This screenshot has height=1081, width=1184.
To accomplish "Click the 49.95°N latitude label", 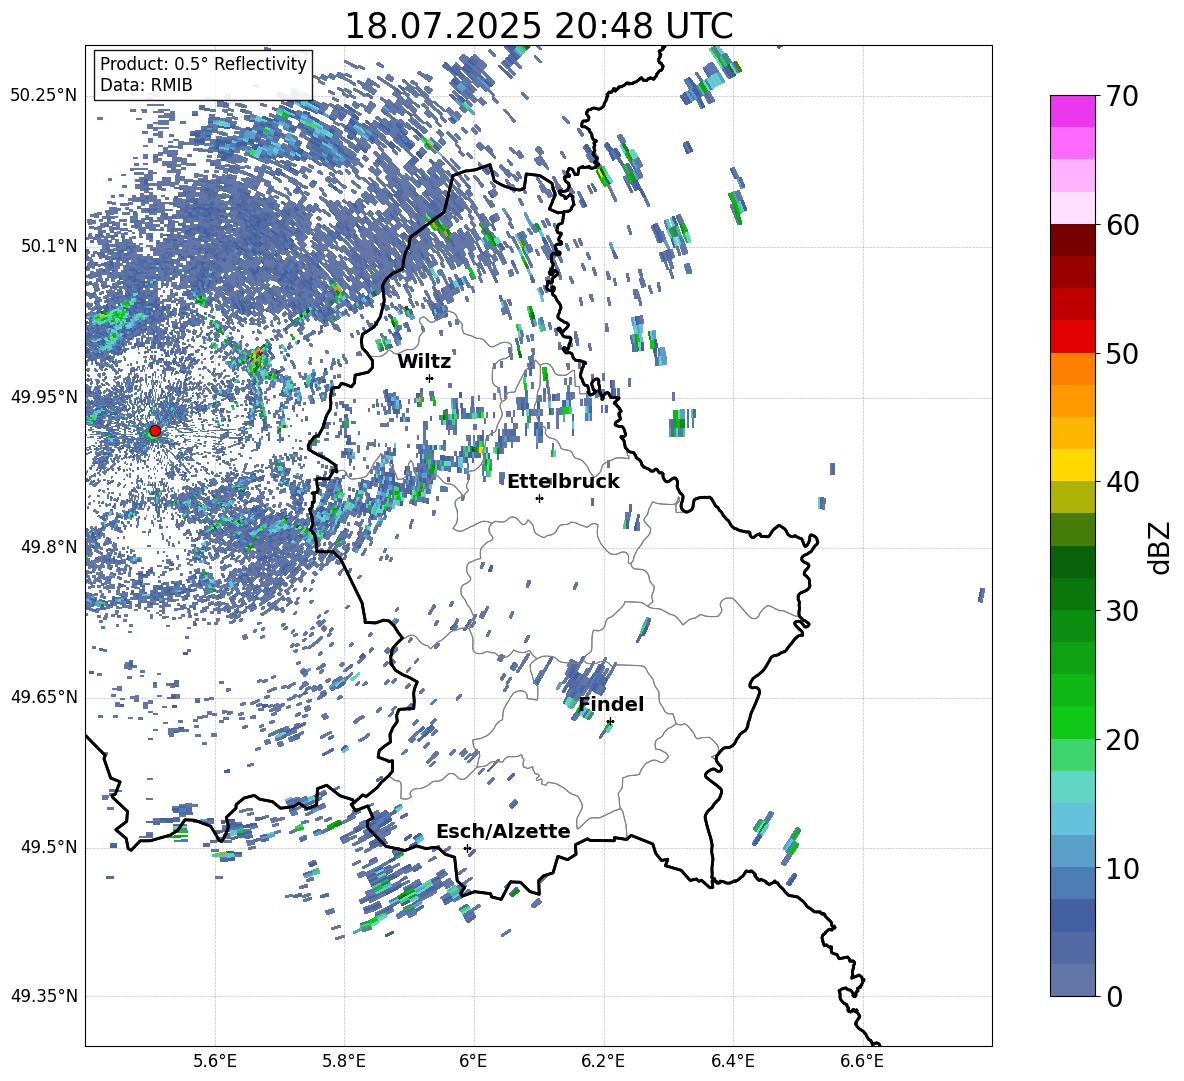I will coord(44,397).
